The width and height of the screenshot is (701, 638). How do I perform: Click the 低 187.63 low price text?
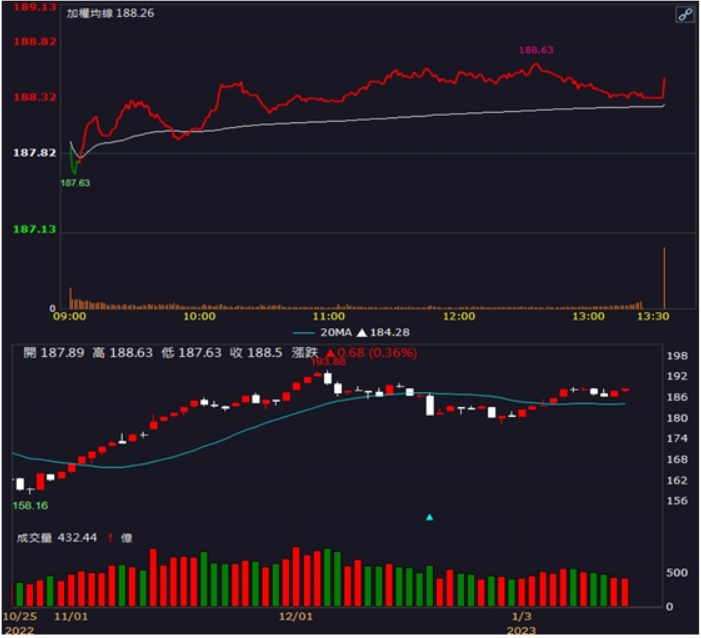pyautogui.click(x=191, y=353)
